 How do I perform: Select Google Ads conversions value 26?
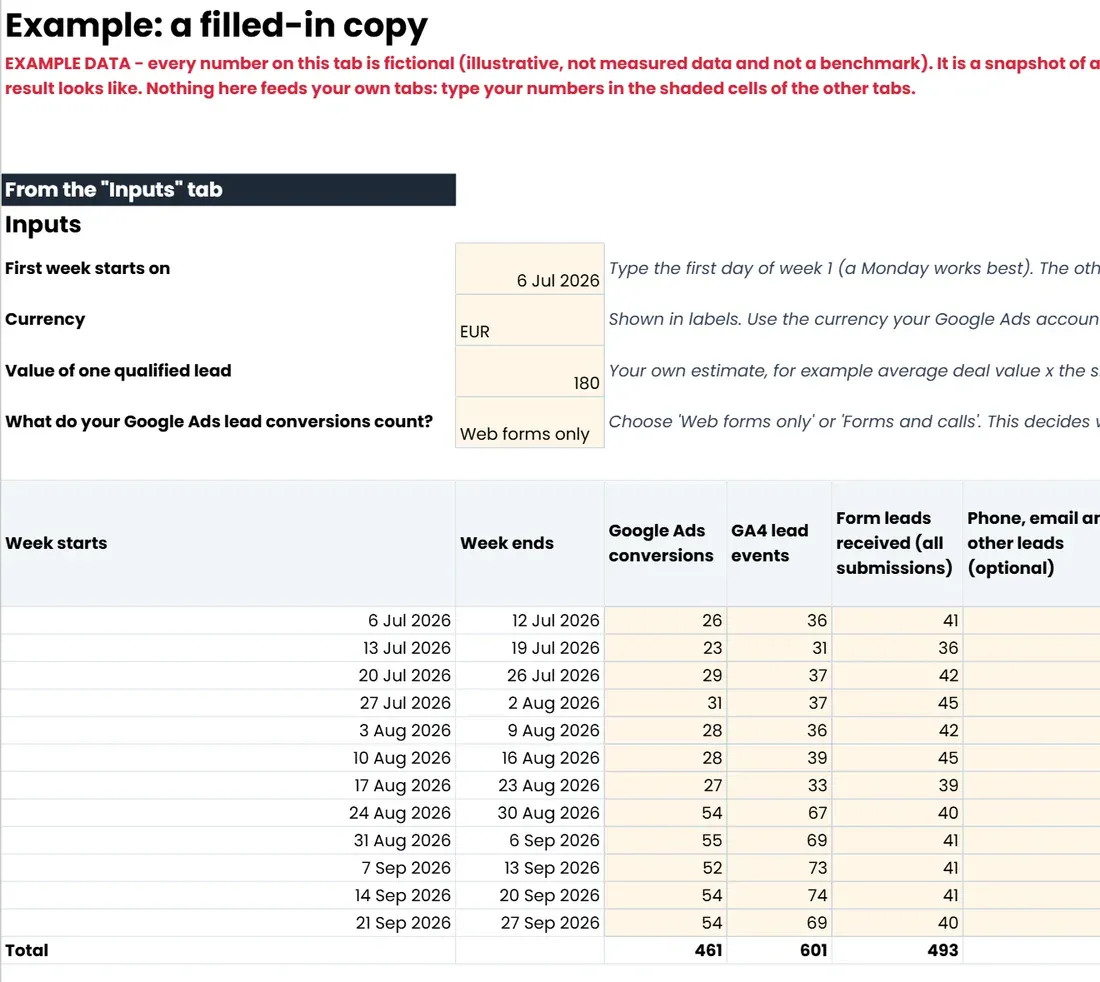coord(665,621)
